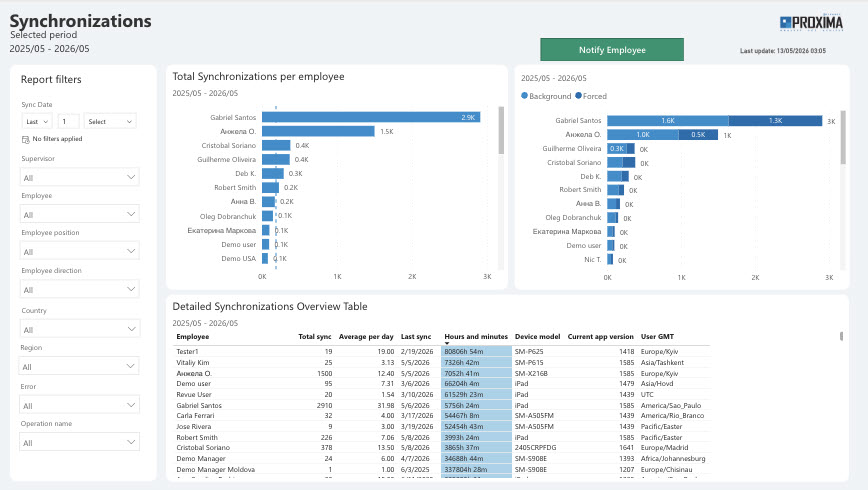Click Gabriel Santos 1.3K Forced segment
The image size is (868, 490).
click(x=775, y=121)
